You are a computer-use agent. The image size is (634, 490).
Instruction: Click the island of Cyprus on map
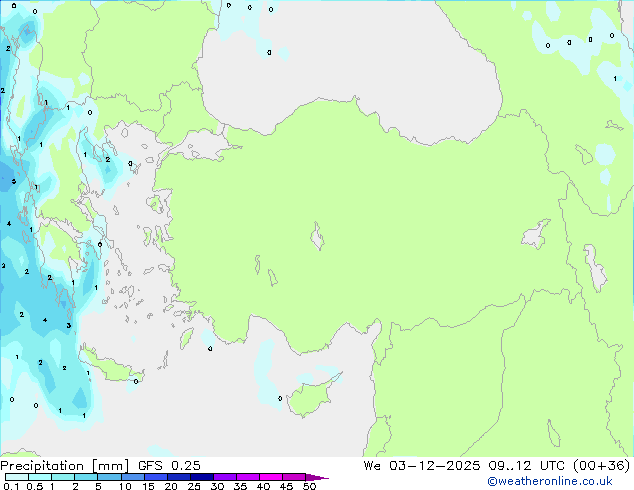pos(311,396)
